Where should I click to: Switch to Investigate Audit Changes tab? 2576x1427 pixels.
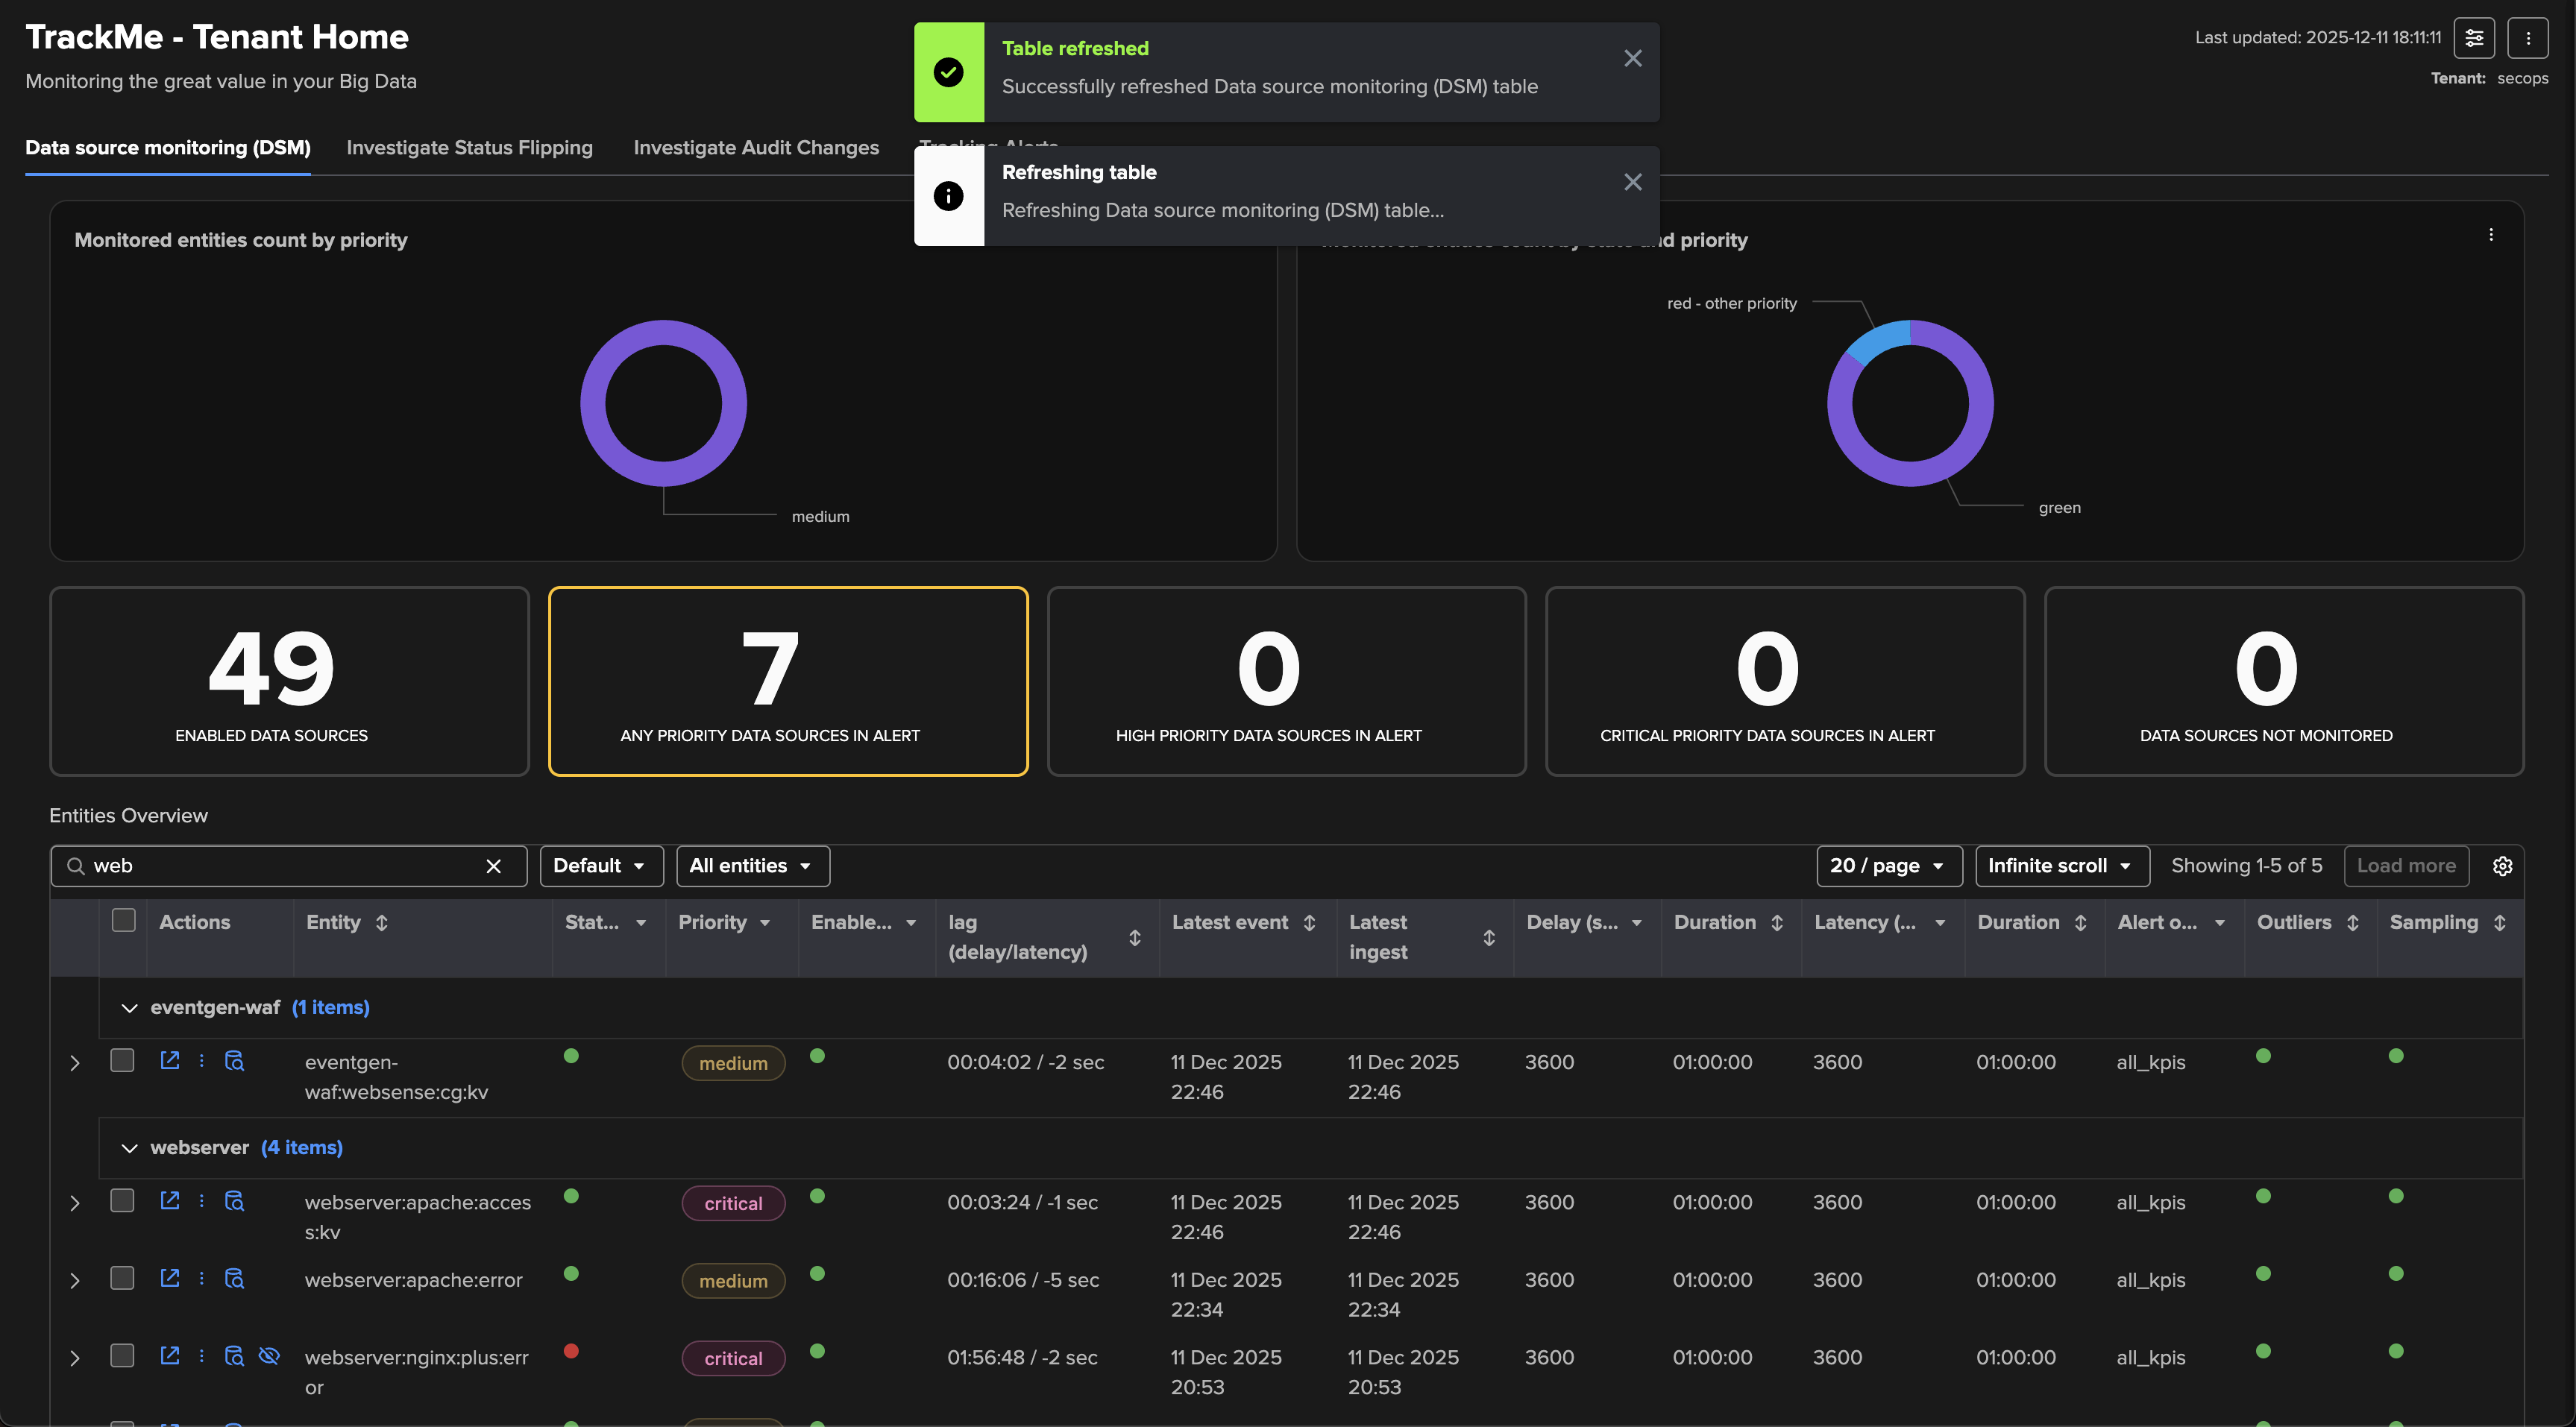coord(756,148)
